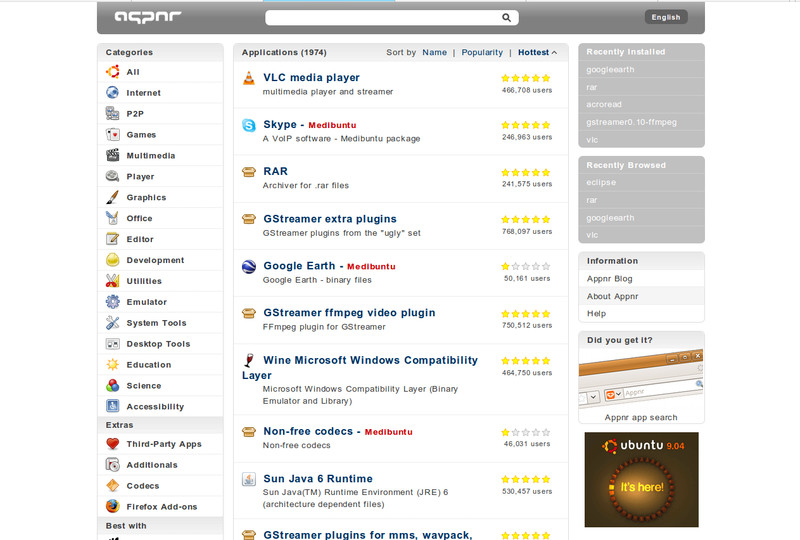
Task: Click the Desktop Tools icon
Action: pyautogui.click(x=112, y=343)
